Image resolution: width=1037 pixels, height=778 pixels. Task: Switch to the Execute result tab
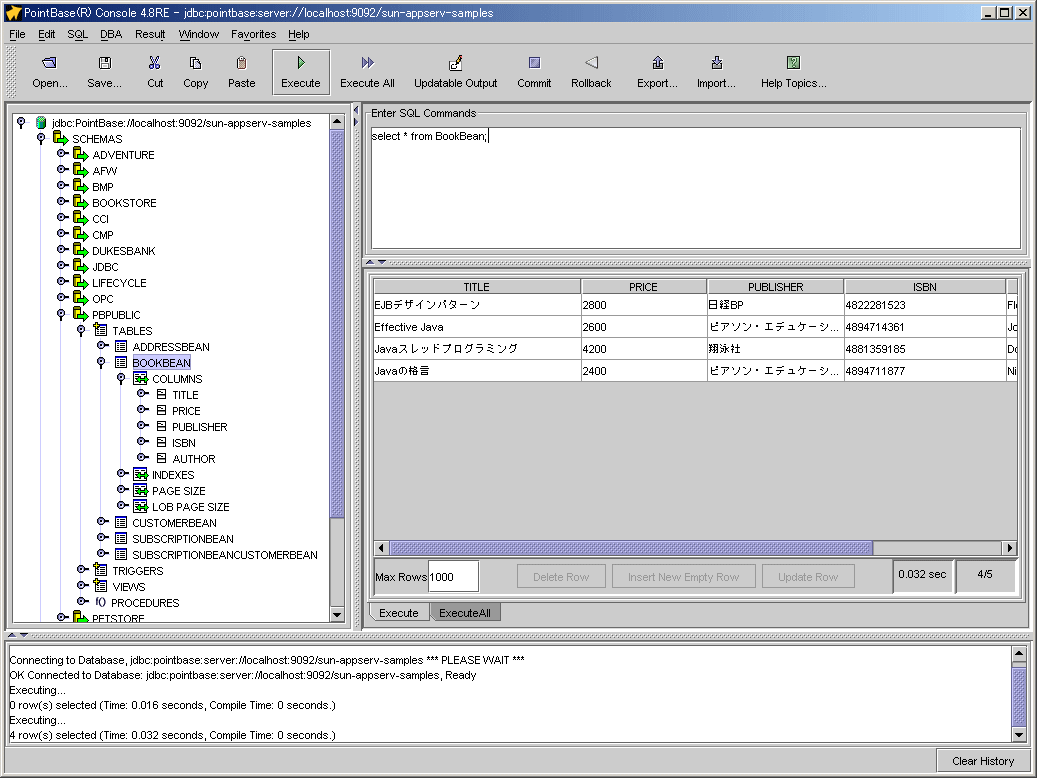[x=399, y=613]
